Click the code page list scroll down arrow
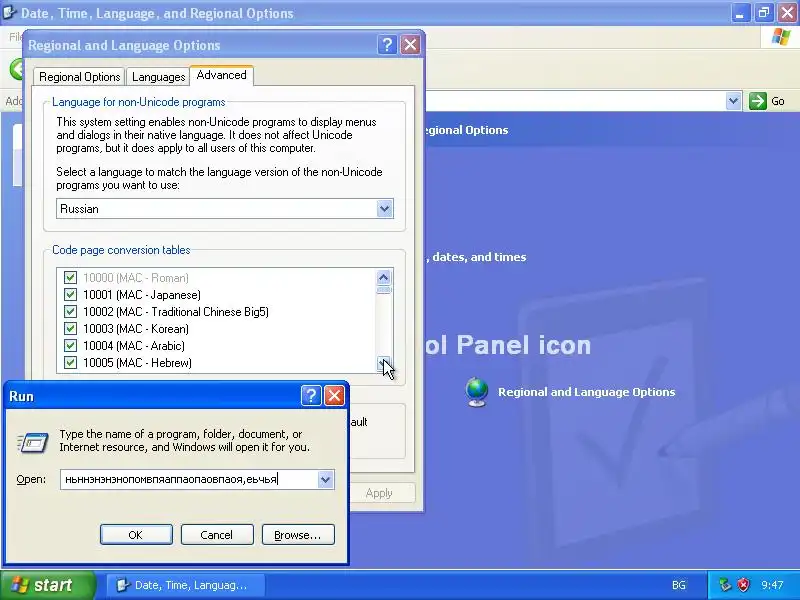The image size is (800, 600). 384,364
